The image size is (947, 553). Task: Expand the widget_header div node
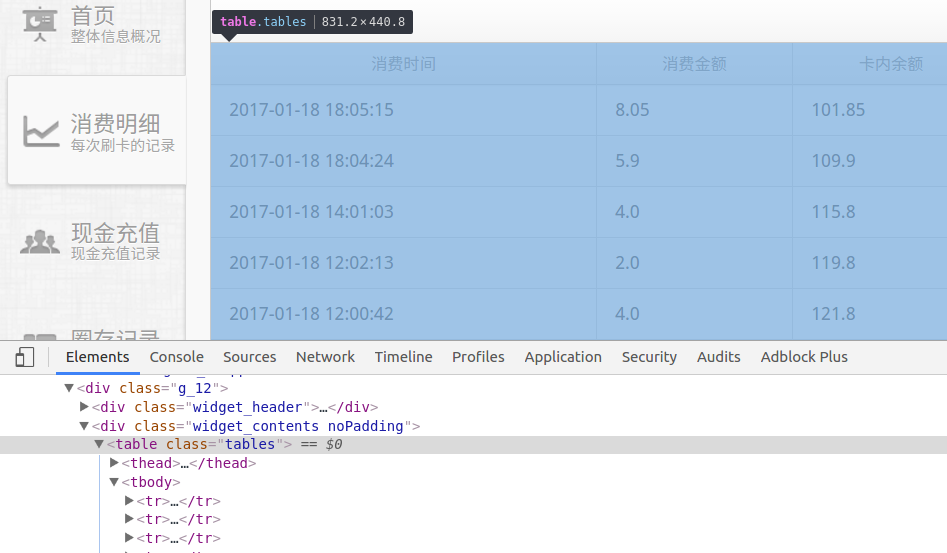84,407
